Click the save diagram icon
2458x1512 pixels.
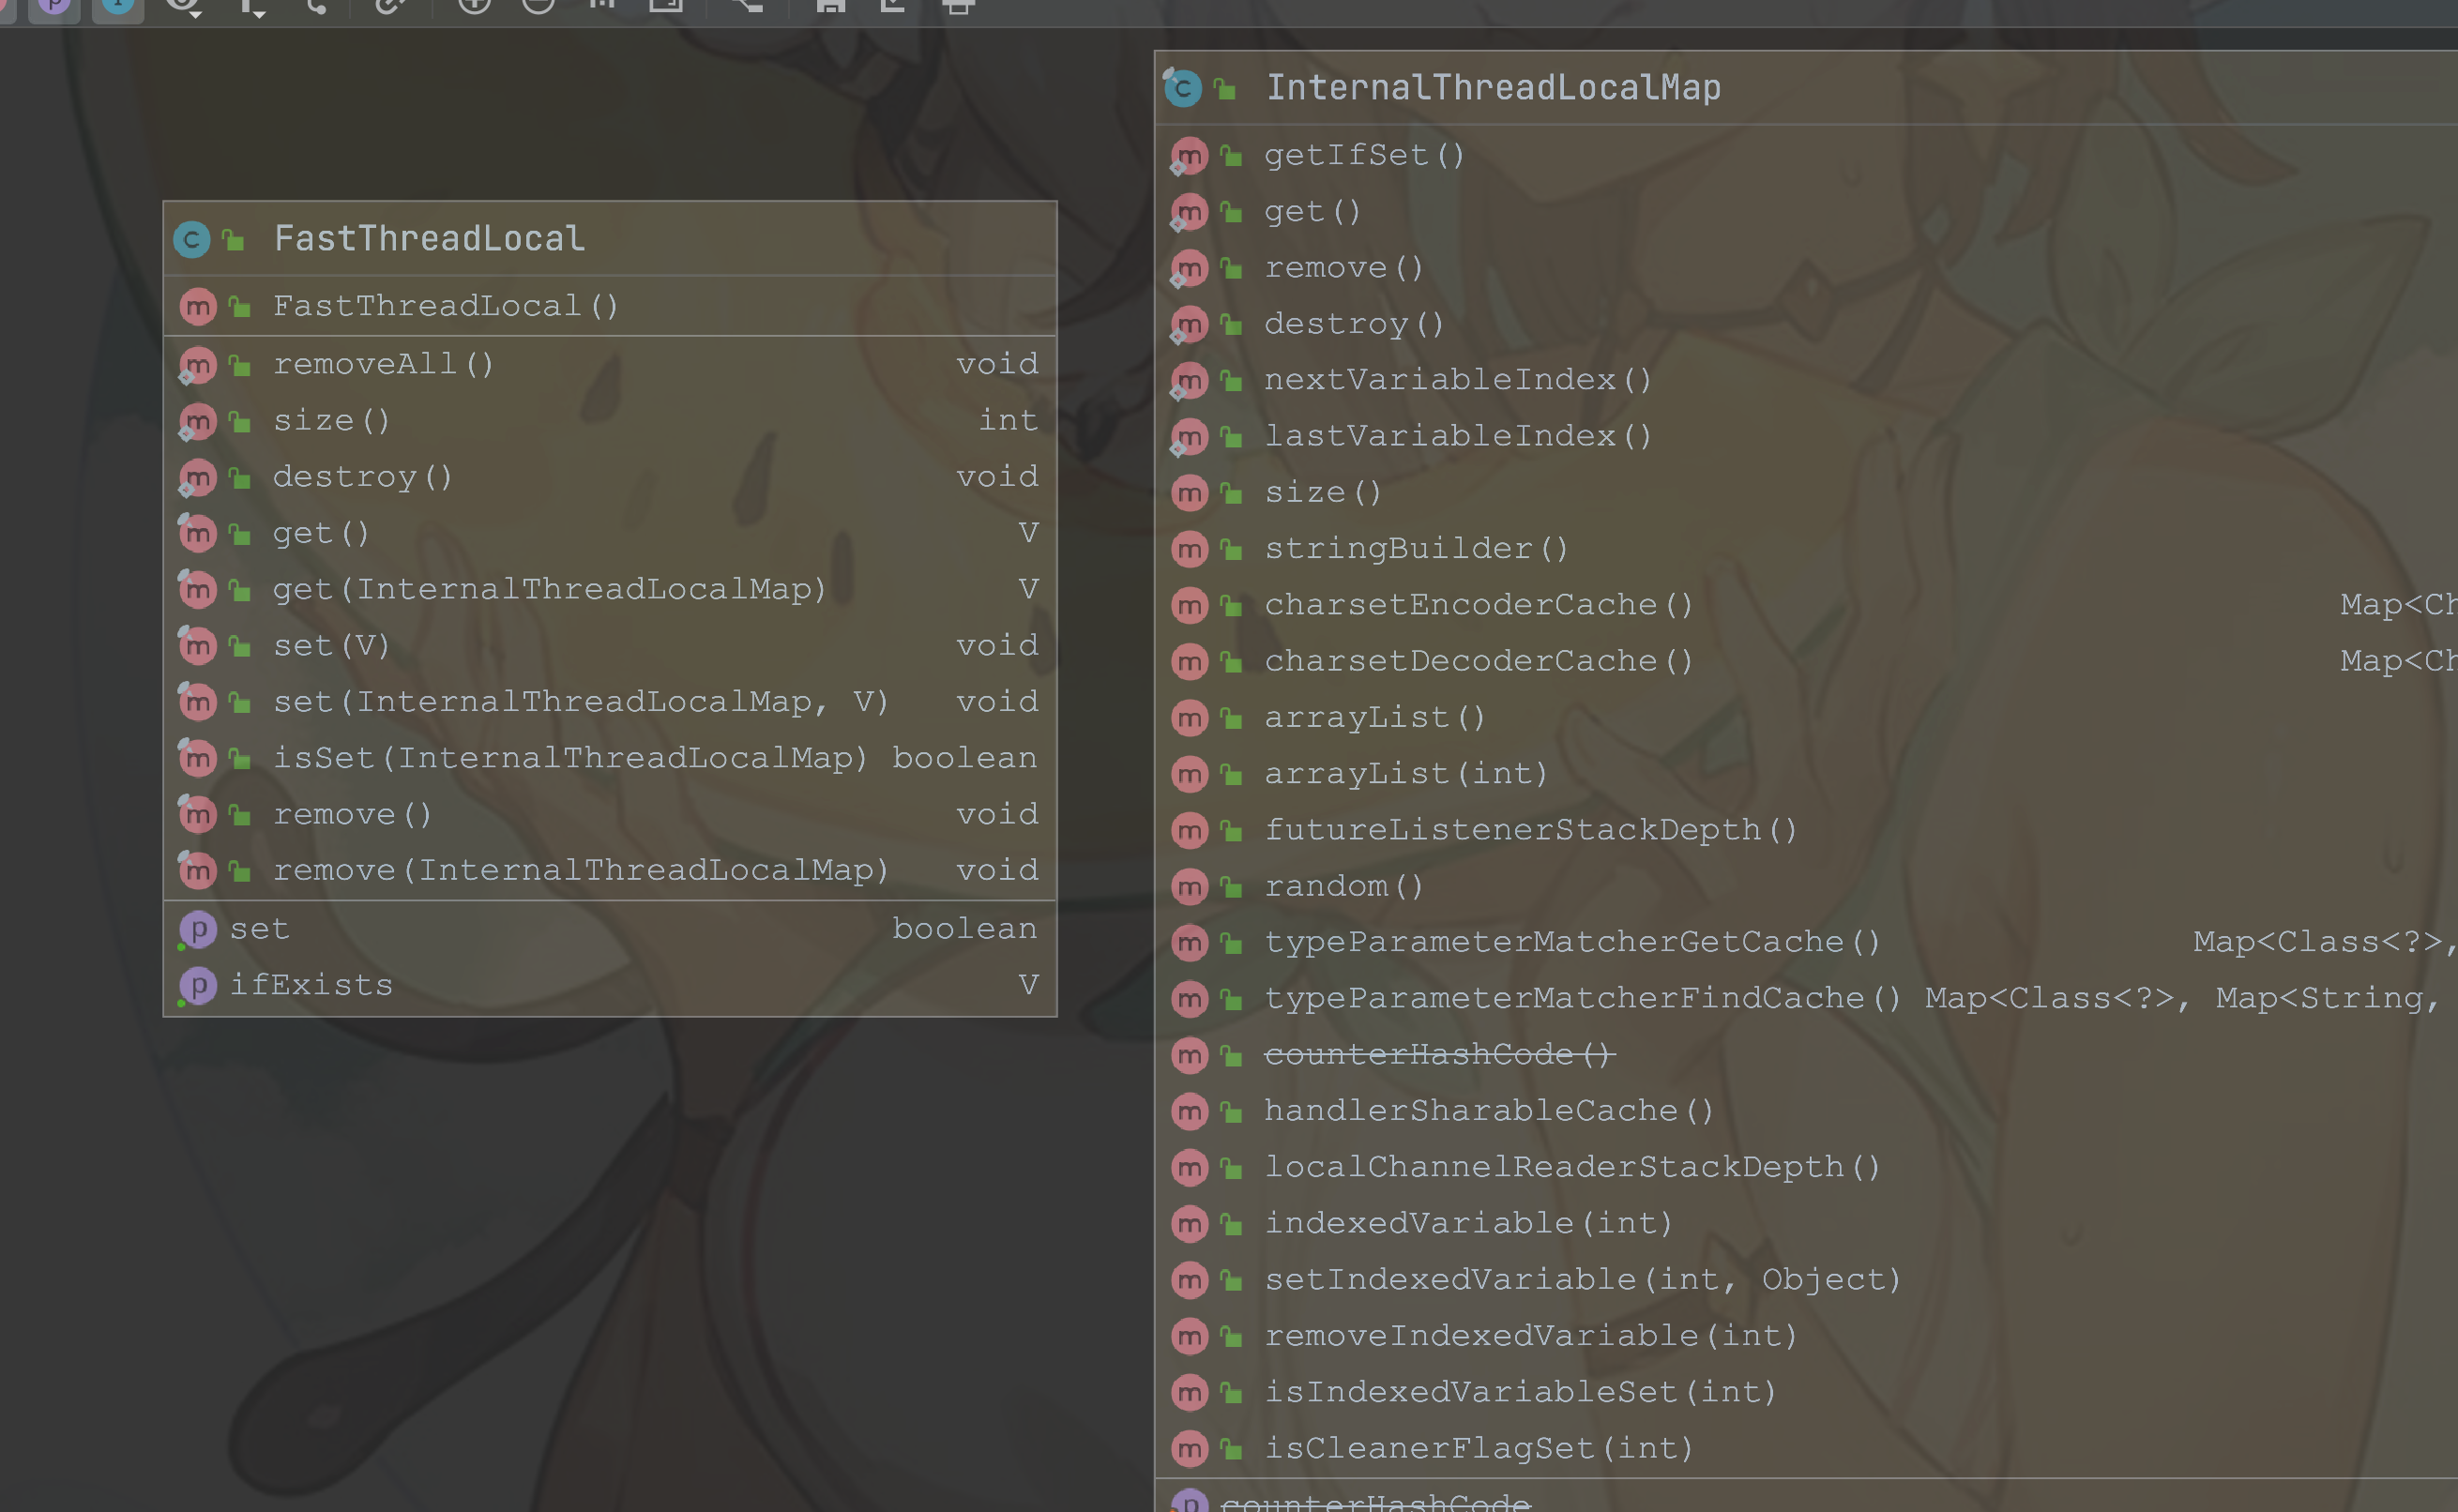click(830, 5)
